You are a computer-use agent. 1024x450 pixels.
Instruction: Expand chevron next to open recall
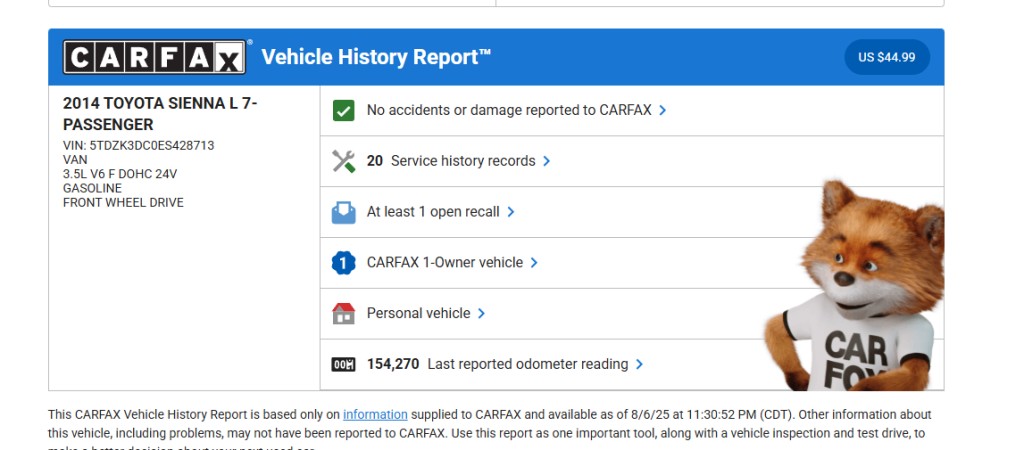click(x=511, y=212)
